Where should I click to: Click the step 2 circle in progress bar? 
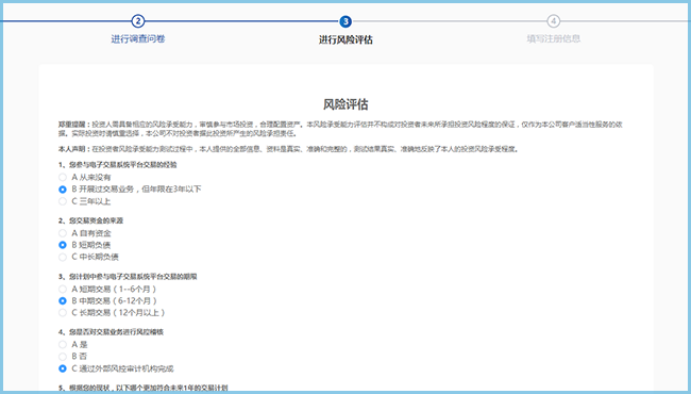[138, 21]
